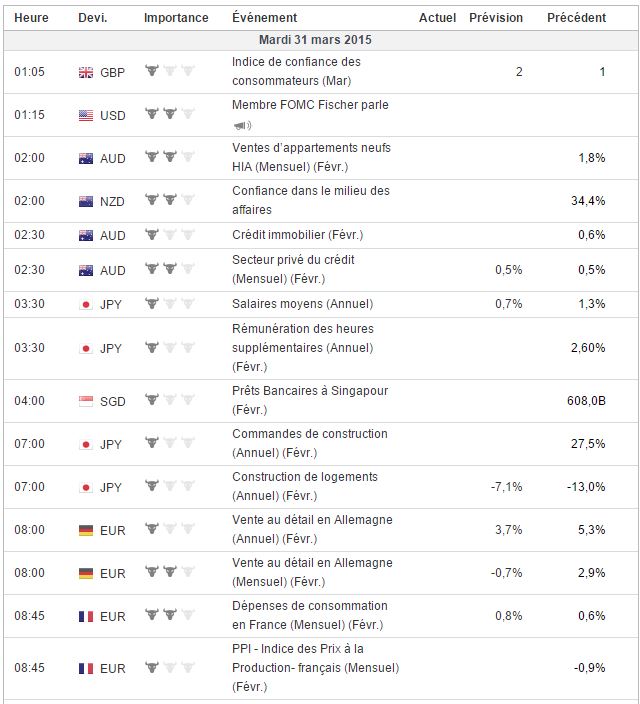Click the UK flag icon next to GBP
The image size is (640, 704).
pyautogui.click(x=86, y=72)
